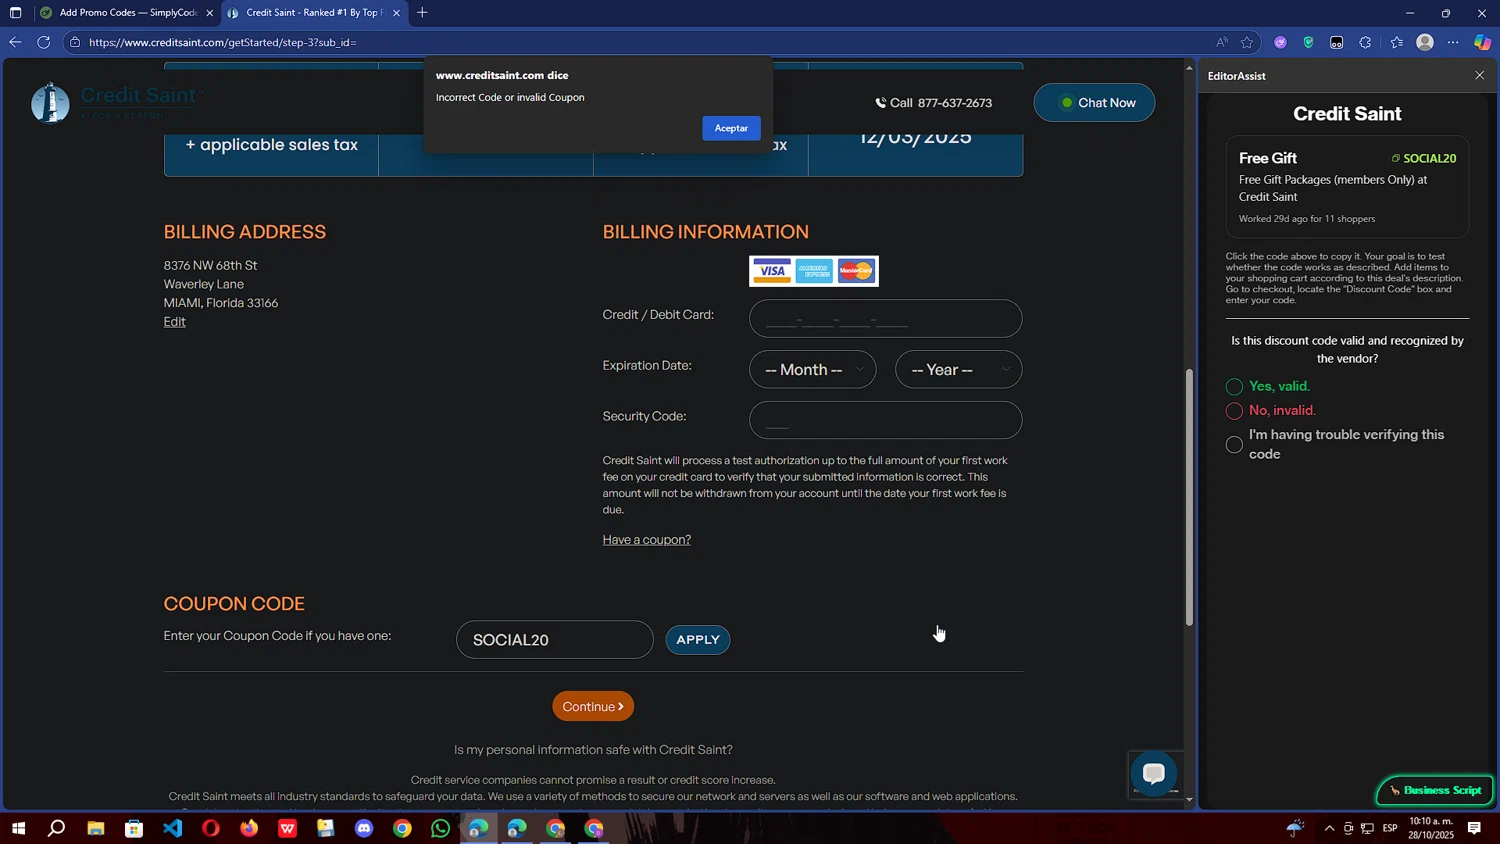Open the black robot-face extension icon
This screenshot has height=844, width=1500.
1337,42
